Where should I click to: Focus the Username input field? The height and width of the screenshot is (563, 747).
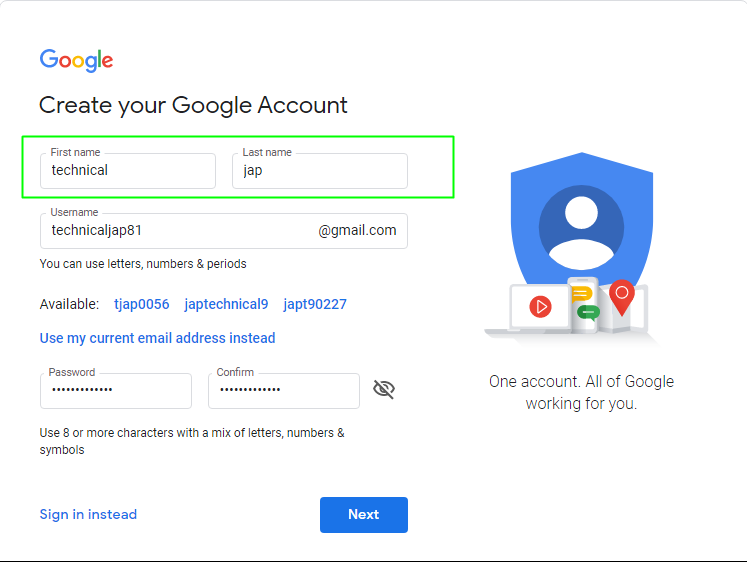(x=224, y=231)
